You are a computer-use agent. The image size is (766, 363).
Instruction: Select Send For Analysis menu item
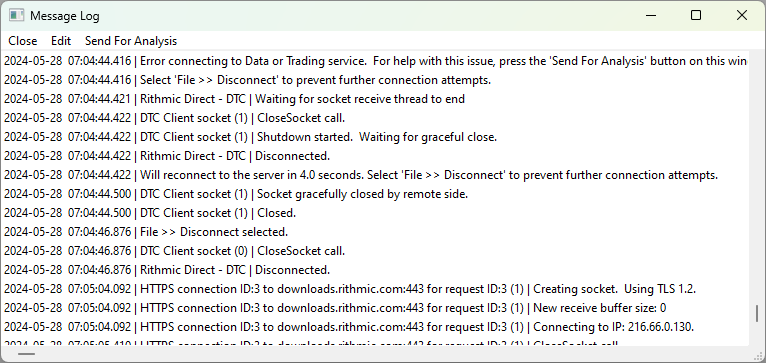[x=131, y=41]
